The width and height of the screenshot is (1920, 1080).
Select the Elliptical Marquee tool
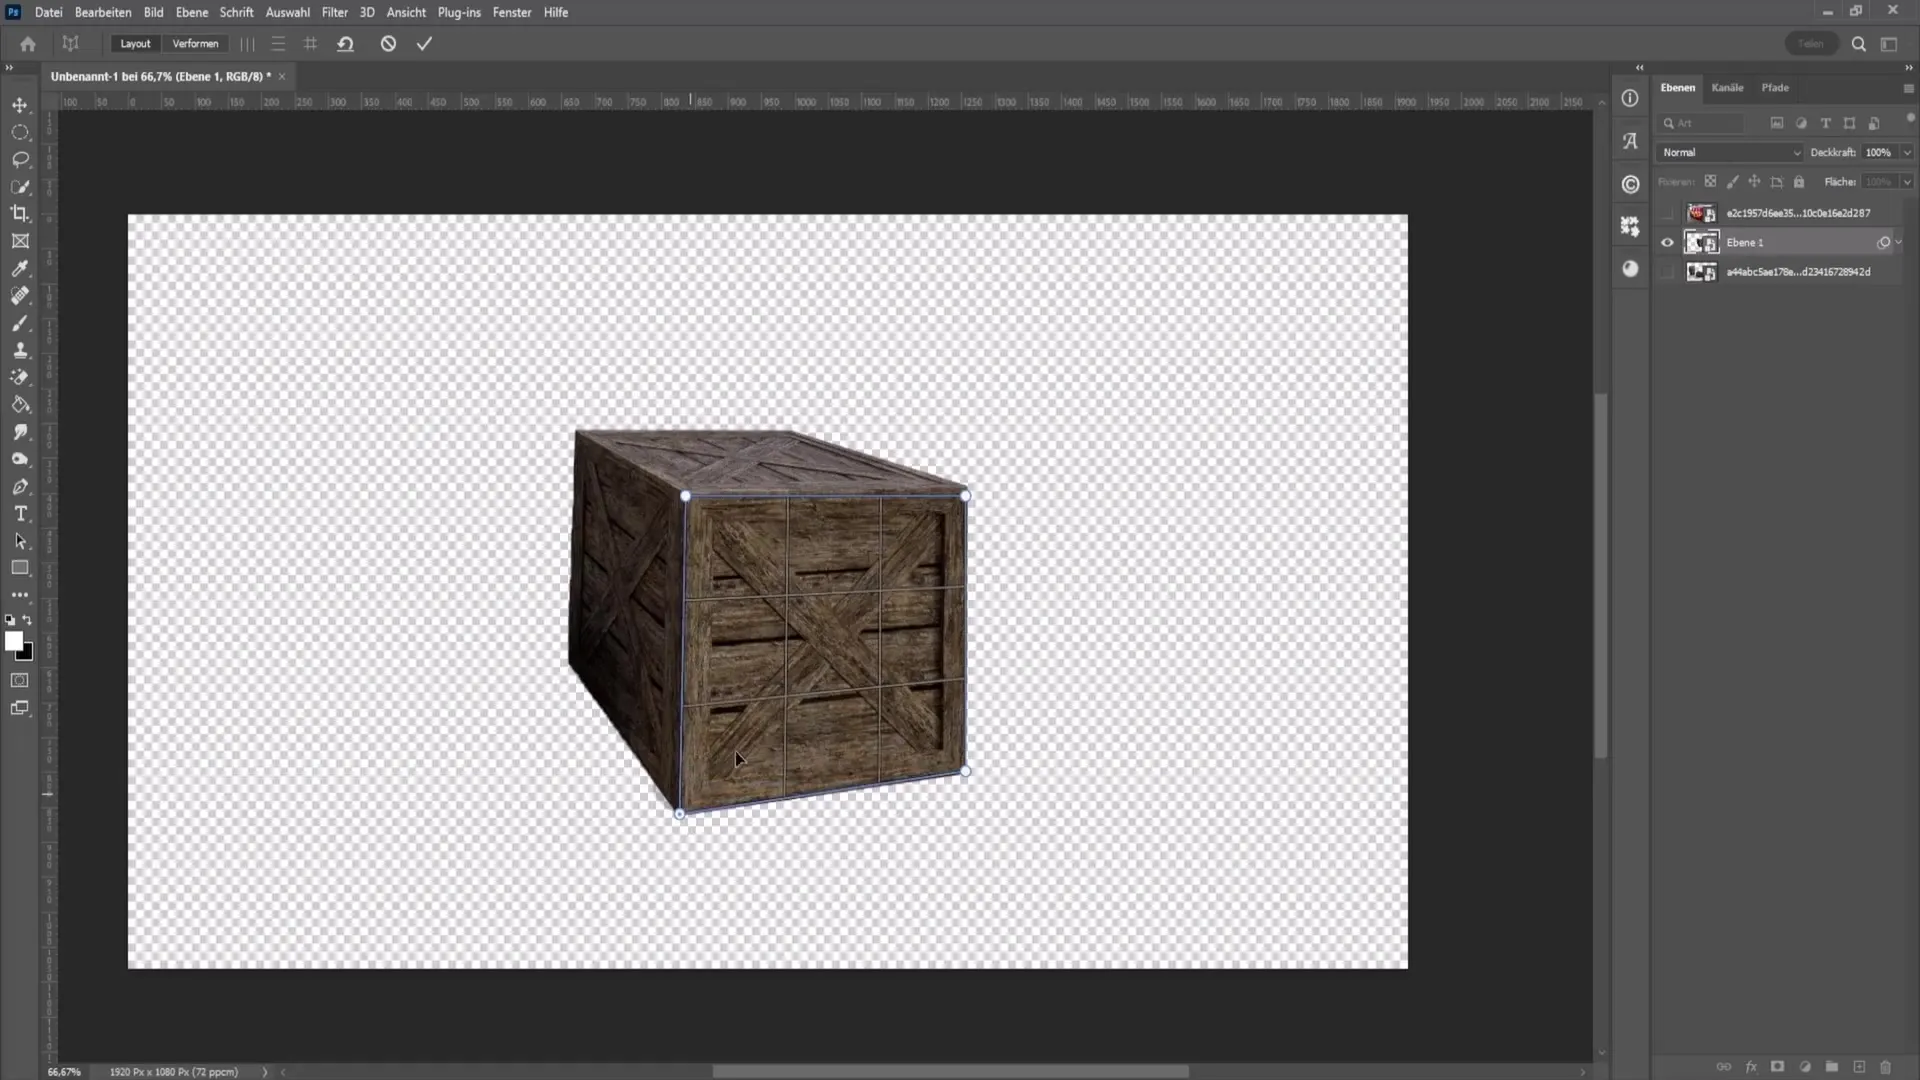[20, 132]
